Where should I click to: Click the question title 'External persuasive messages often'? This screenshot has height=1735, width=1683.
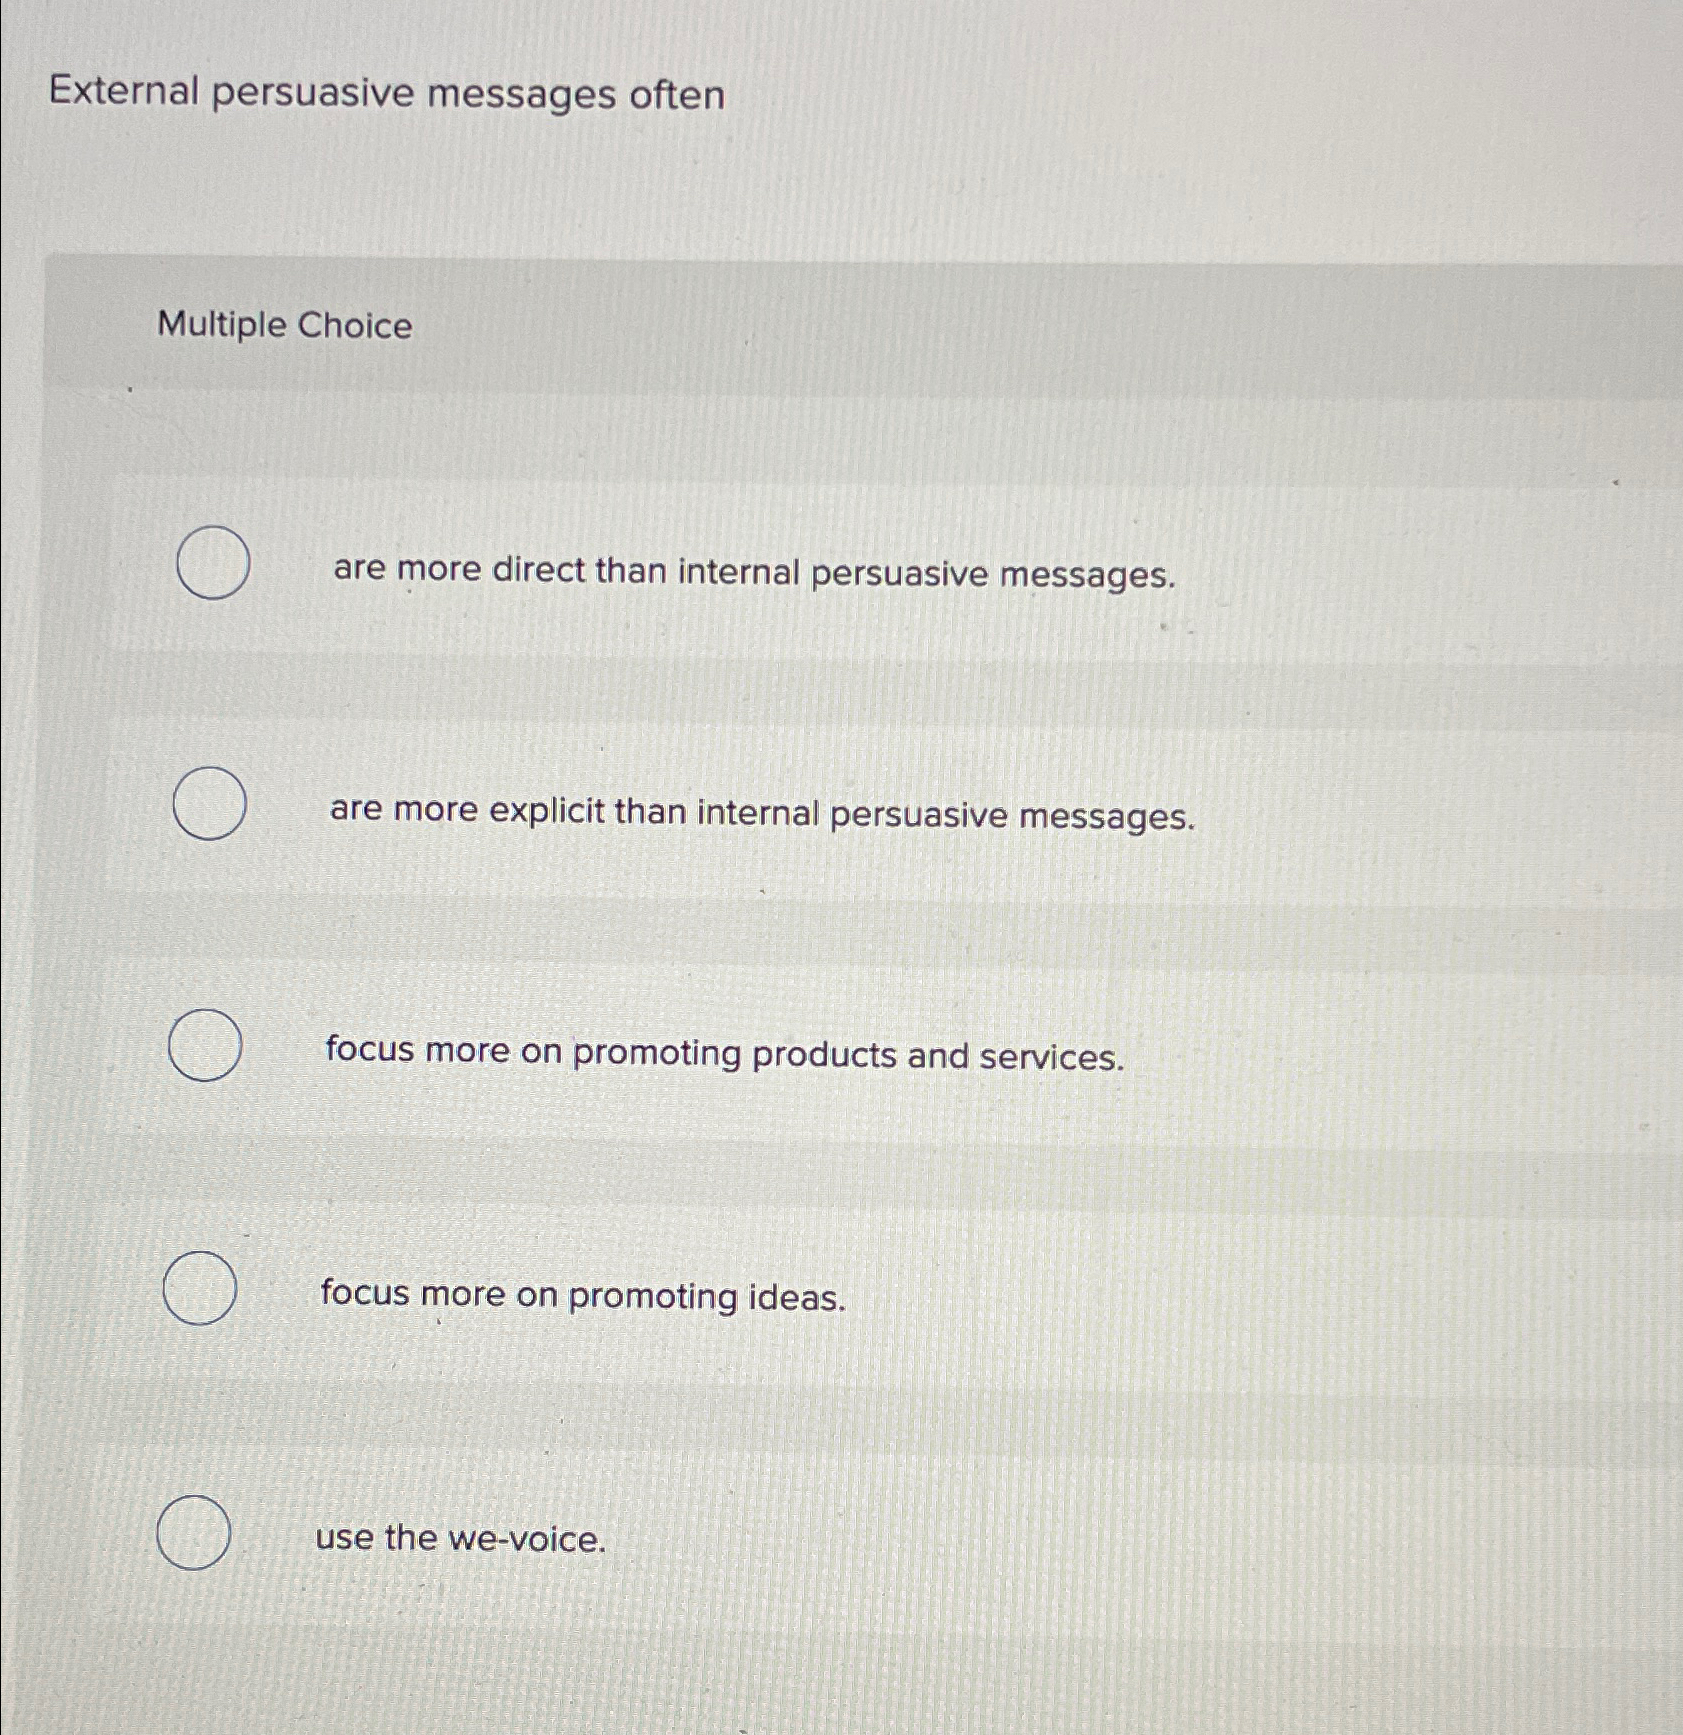point(385,95)
